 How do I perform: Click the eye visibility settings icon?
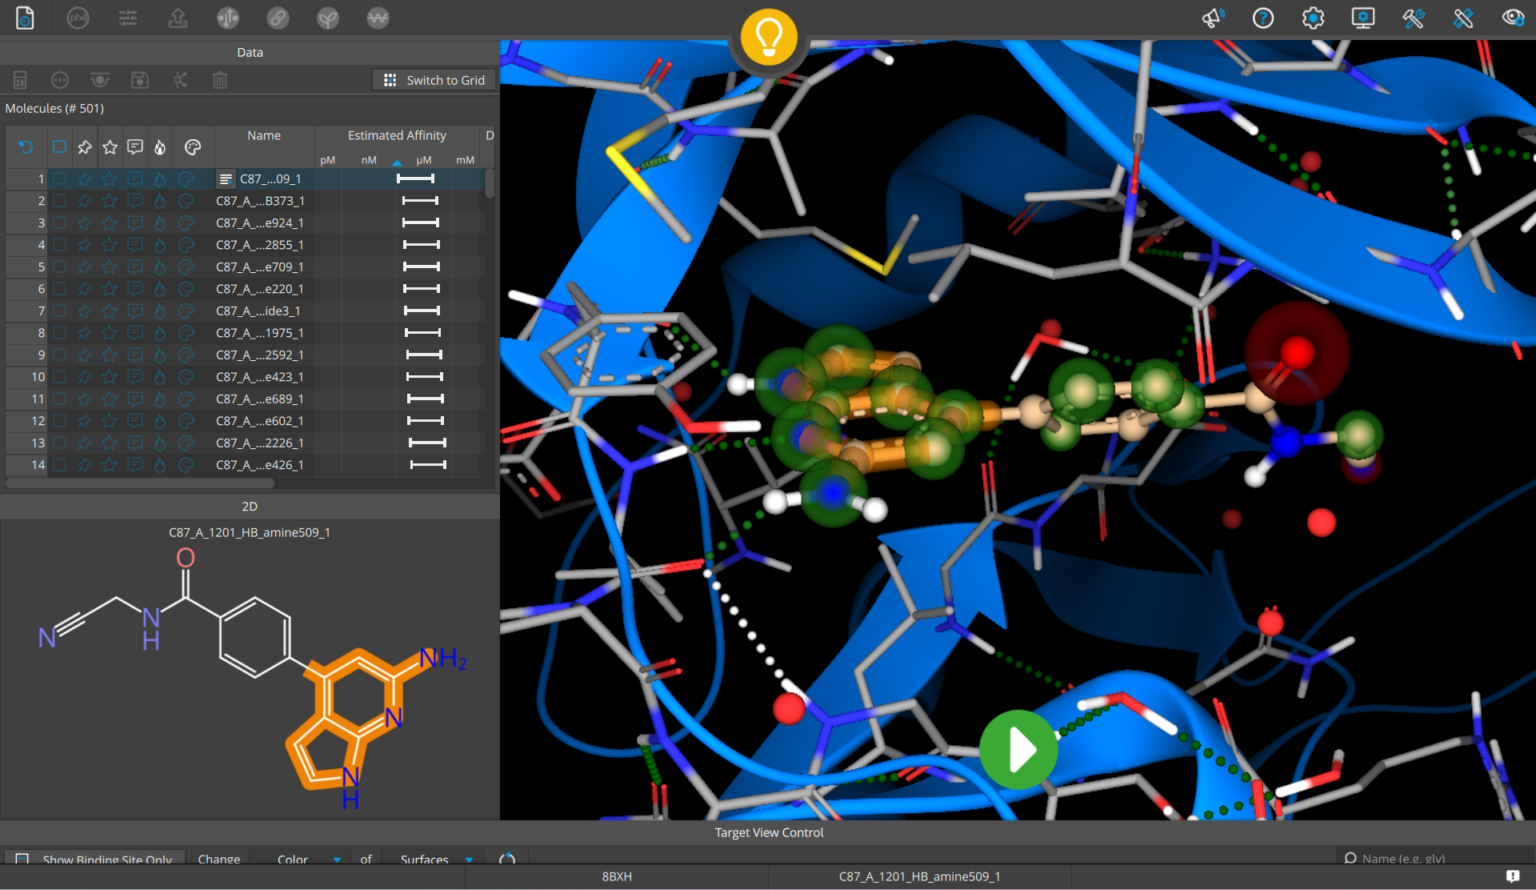tap(1513, 18)
